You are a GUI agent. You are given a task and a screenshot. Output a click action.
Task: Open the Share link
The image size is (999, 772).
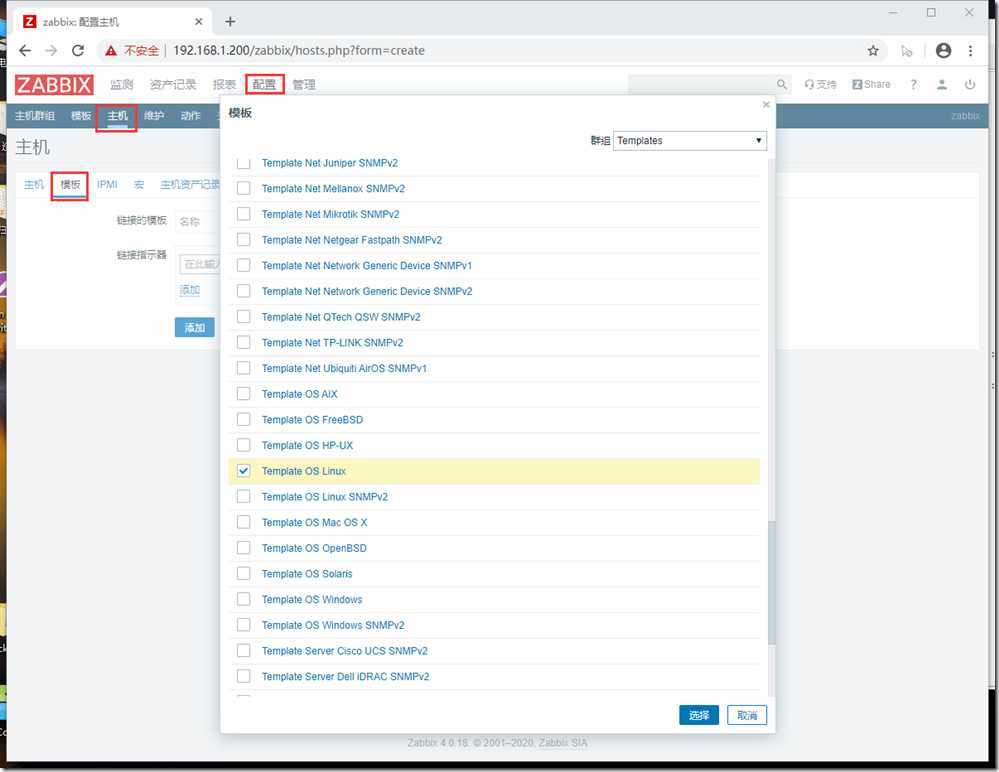coord(871,84)
